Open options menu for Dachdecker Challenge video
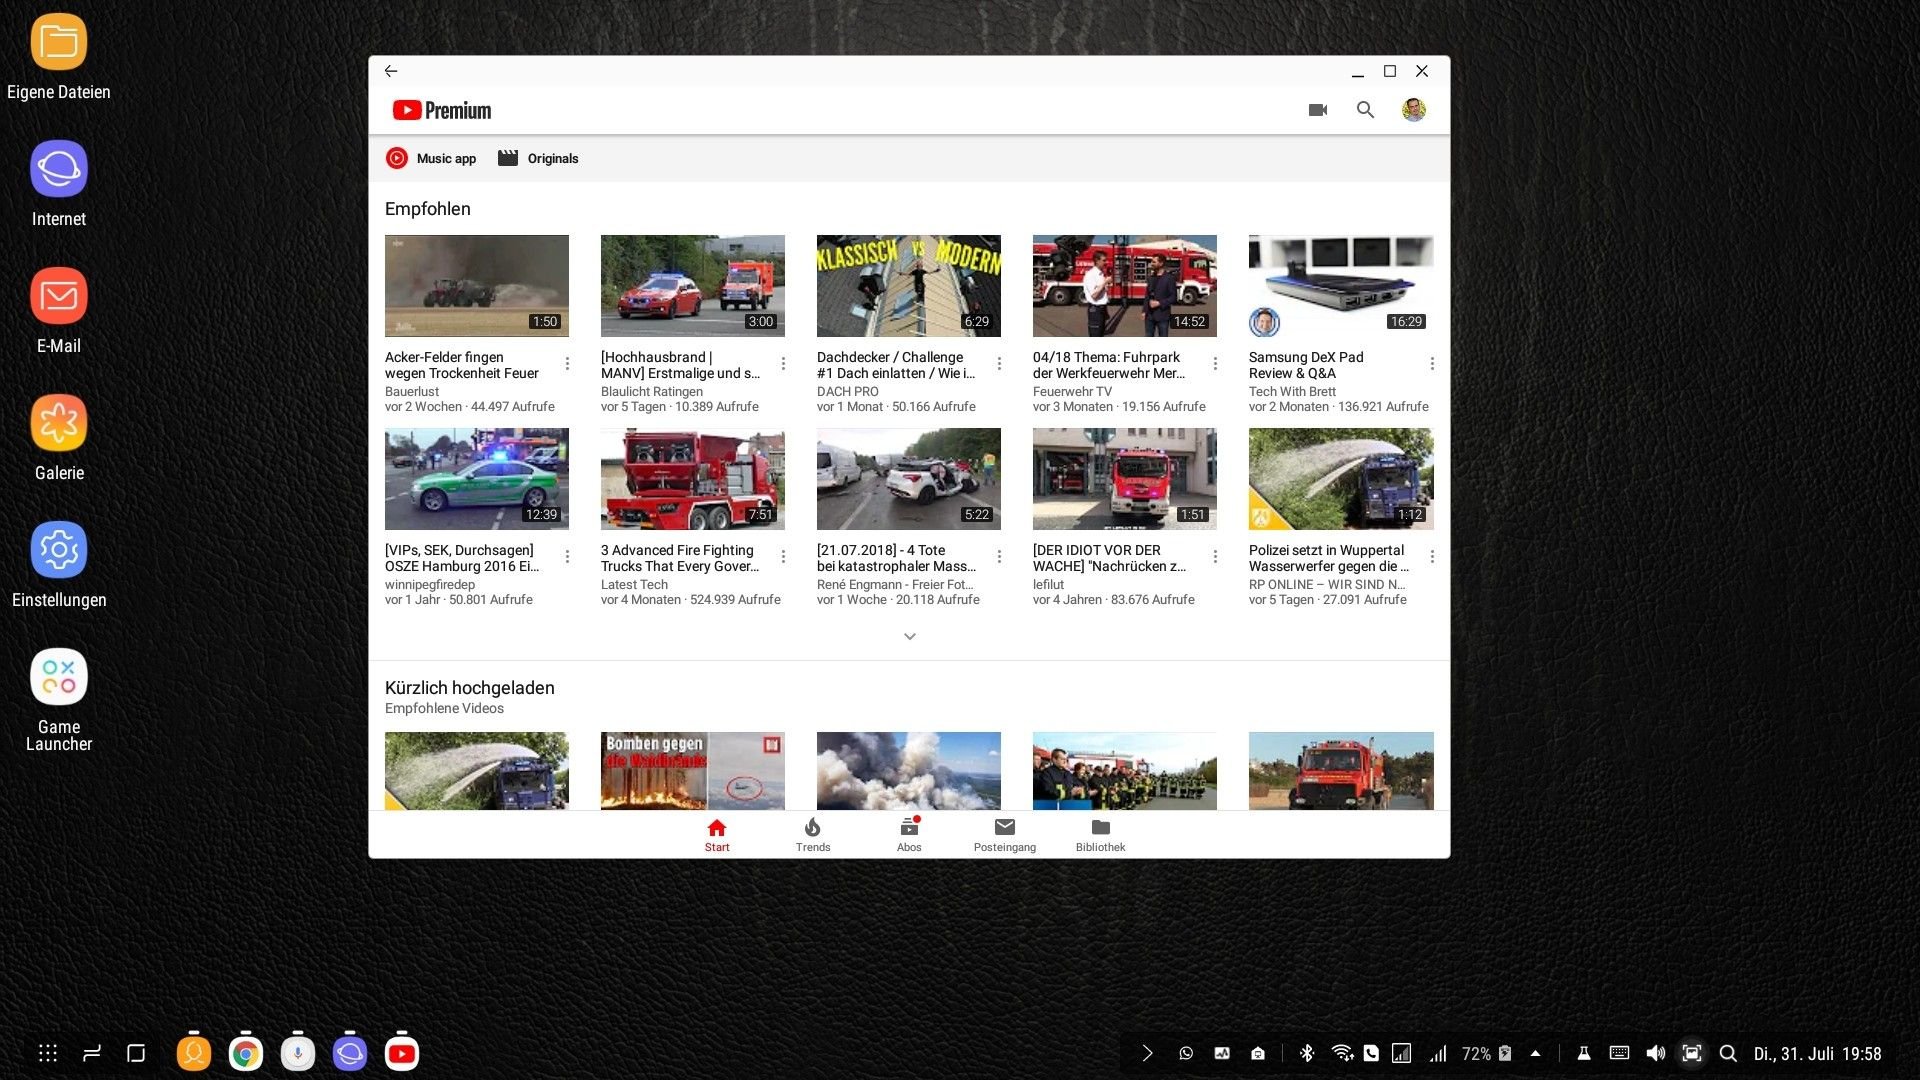The image size is (1920, 1080). pyautogui.click(x=999, y=364)
